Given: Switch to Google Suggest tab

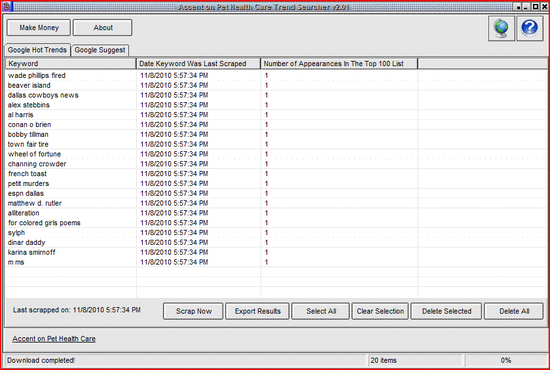Looking at the screenshot, I should click(x=100, y=50).
